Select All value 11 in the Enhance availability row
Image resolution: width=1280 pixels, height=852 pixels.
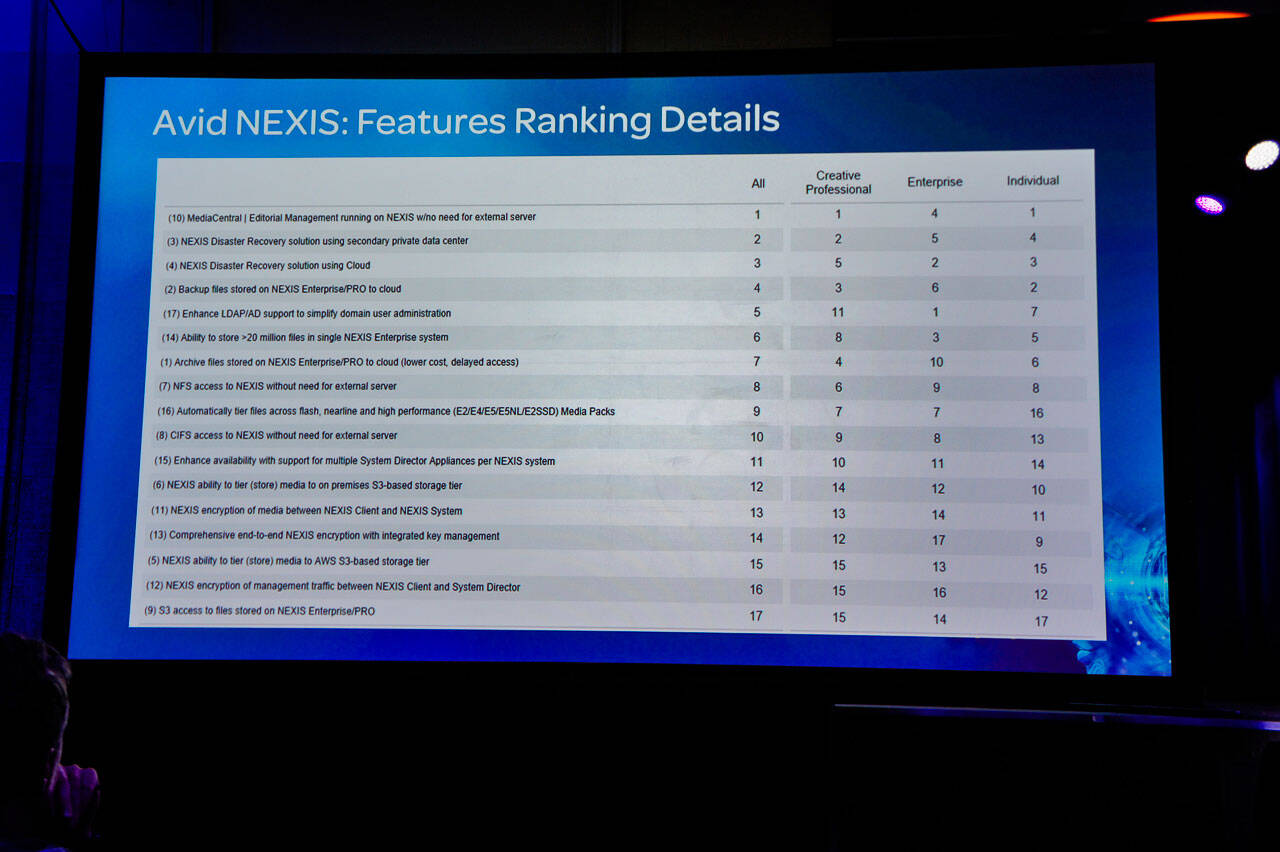(757, 462)
